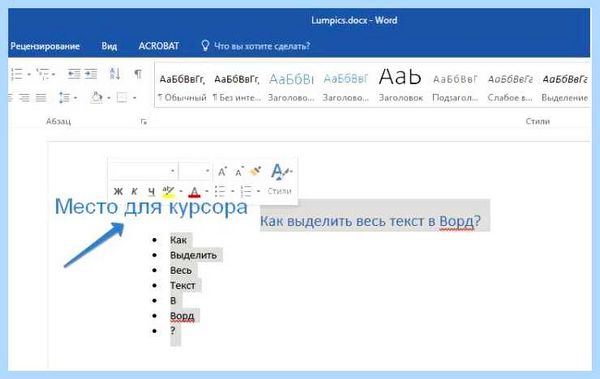
Task: Apply the Слабое в... style
Action: (510, 87)
